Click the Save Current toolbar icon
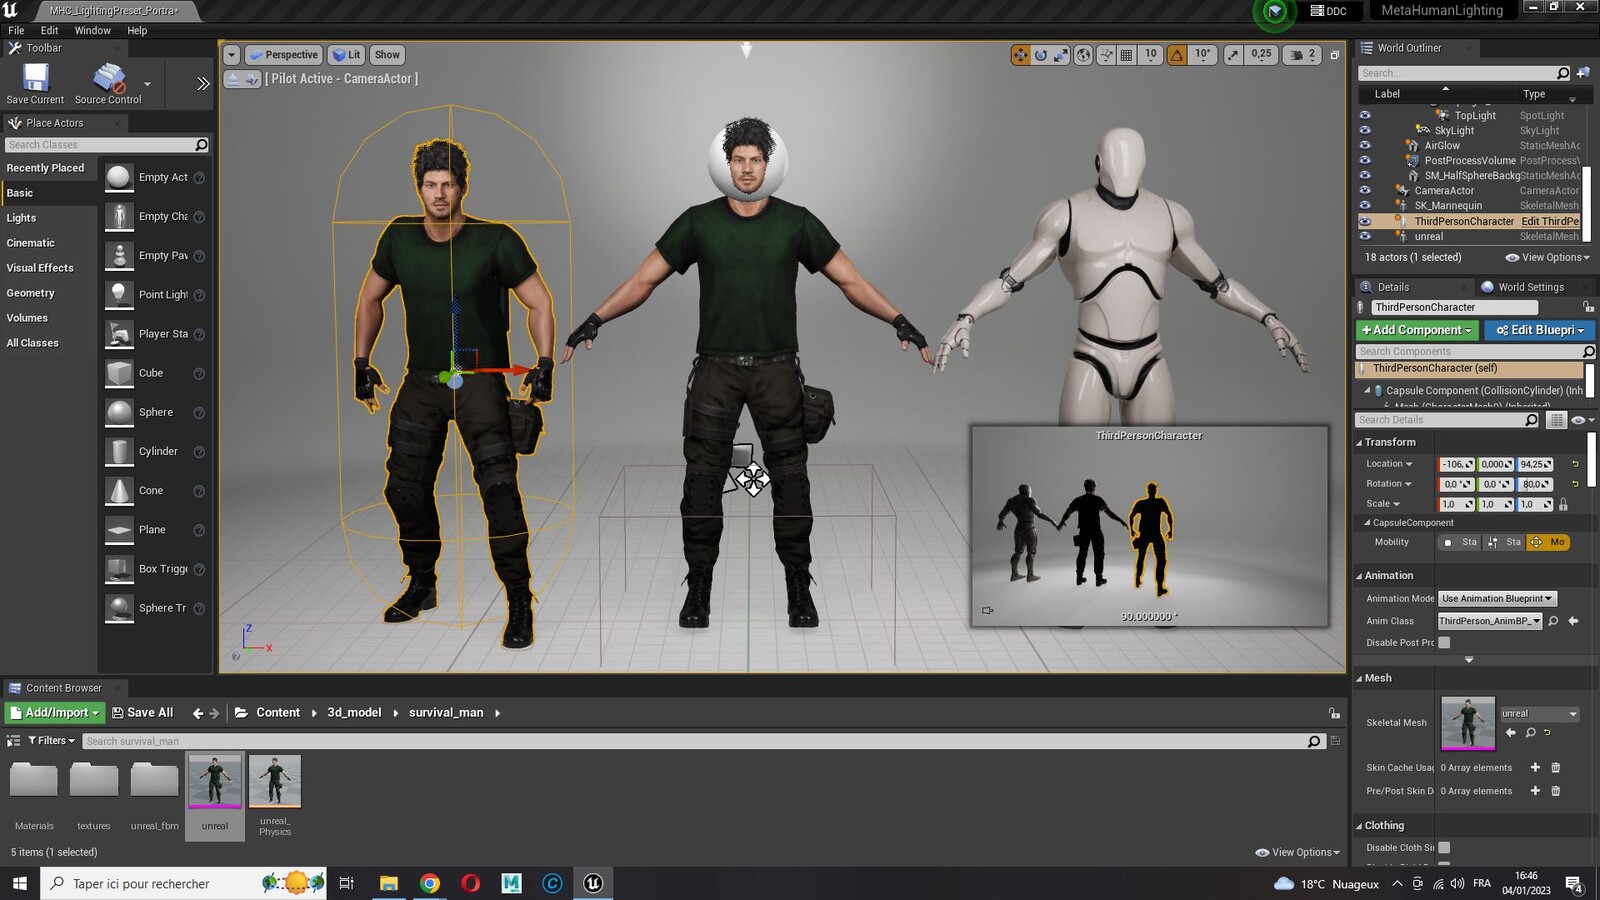Screen dimensions: 1600x900 click(35, 83)
